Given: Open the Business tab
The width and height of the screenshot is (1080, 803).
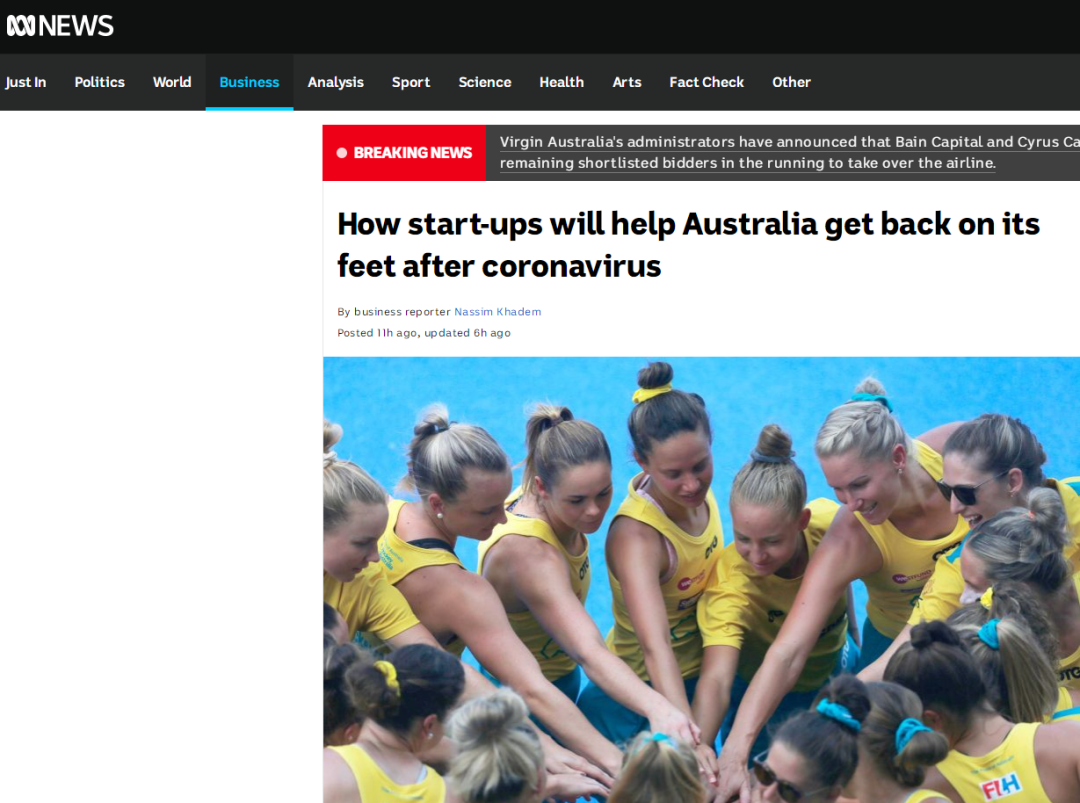Looking at the screenshot, I should (x=249, y=82).
